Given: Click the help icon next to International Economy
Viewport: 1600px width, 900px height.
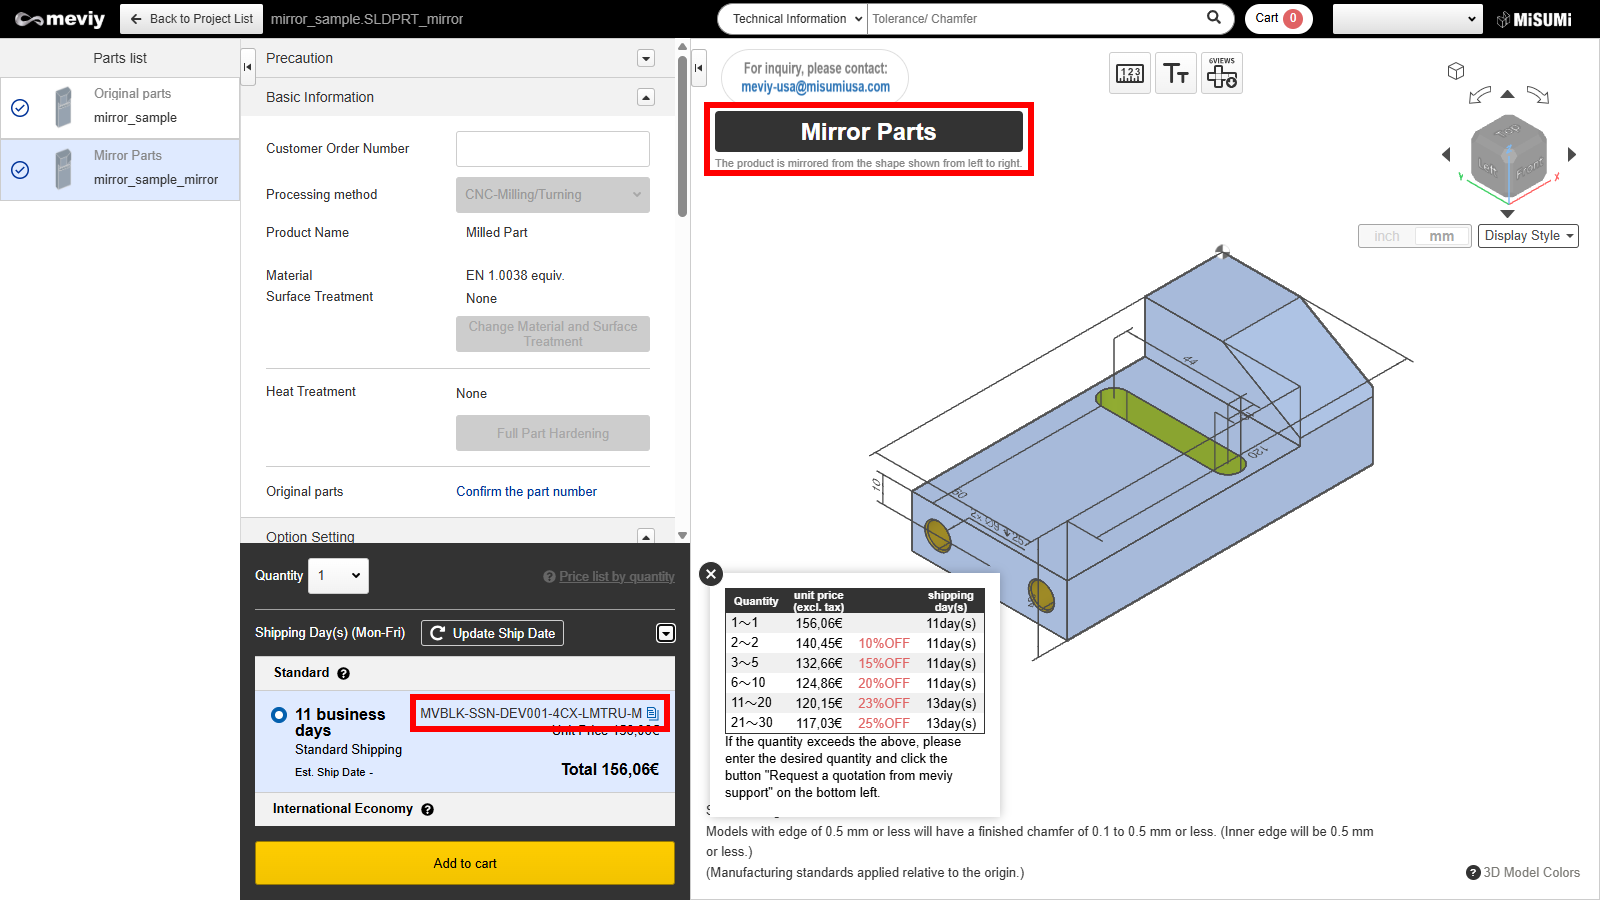Looking at the screenshot, I should pyautogui.click(x=427, y=809).
